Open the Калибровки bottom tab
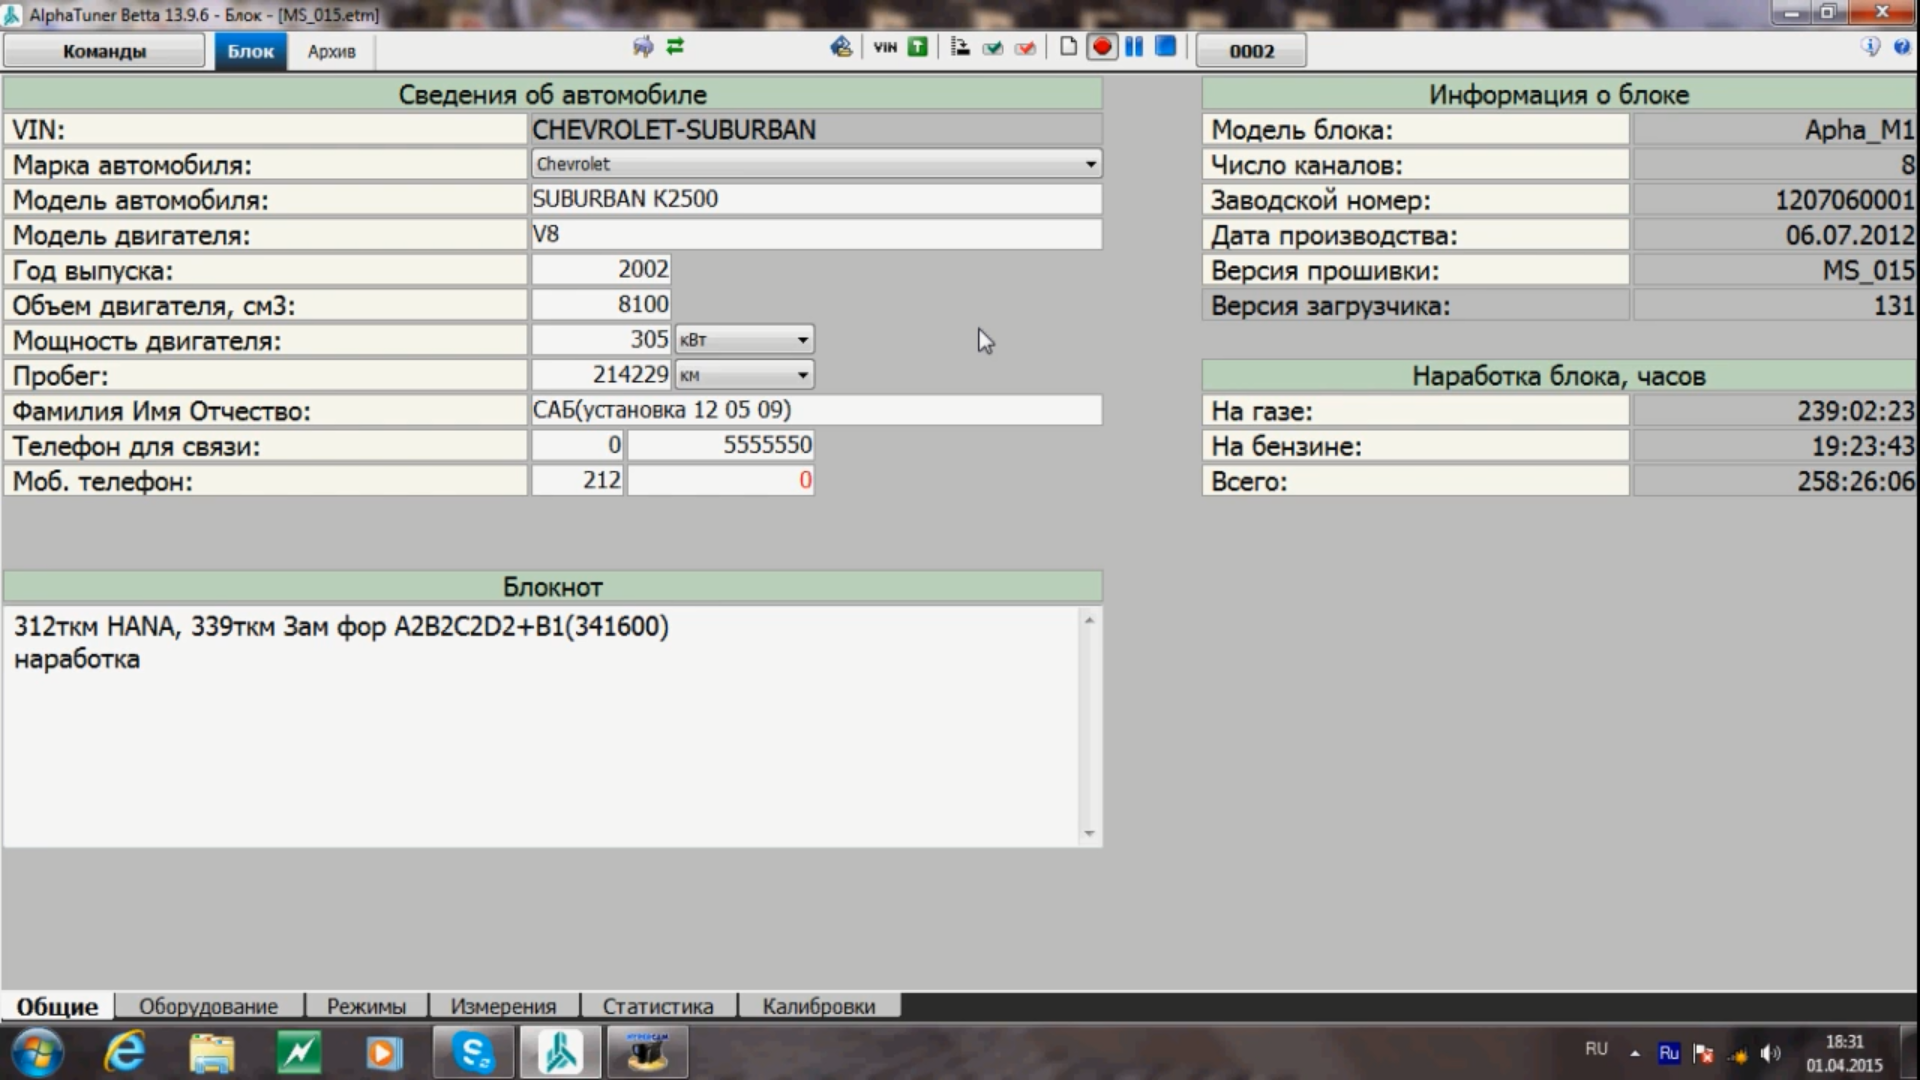 pos(819,1006)
